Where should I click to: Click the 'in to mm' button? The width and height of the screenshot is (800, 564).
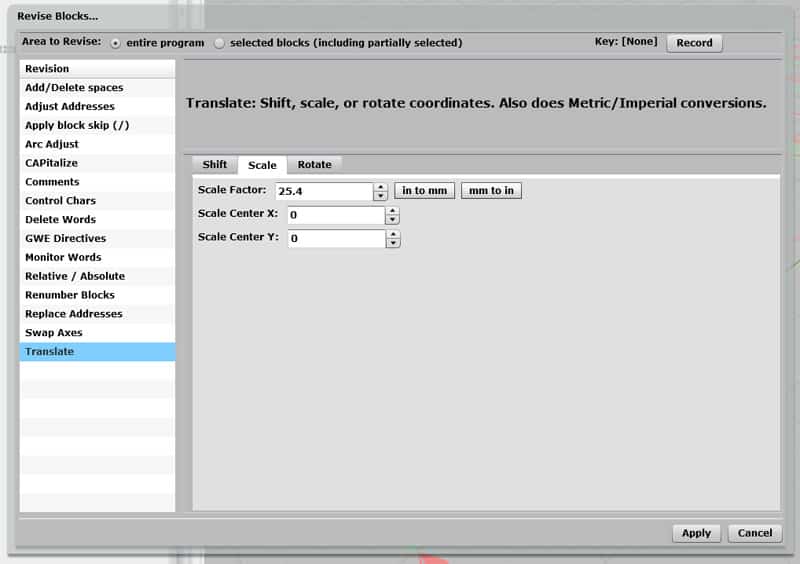coord(424,190)
